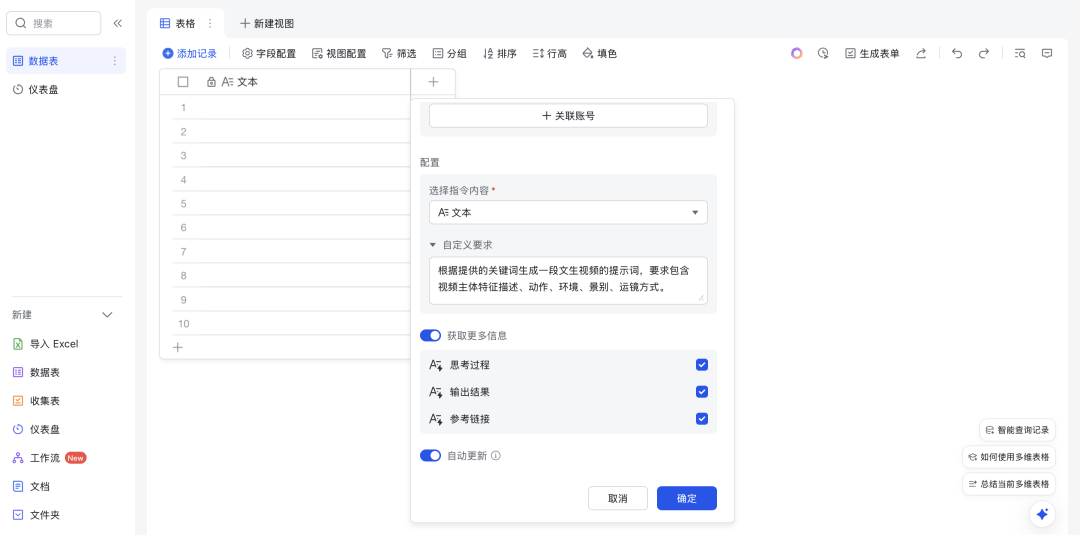Click the 关联账号 button
Screen dimensions: 1080x535
(568, 116)
